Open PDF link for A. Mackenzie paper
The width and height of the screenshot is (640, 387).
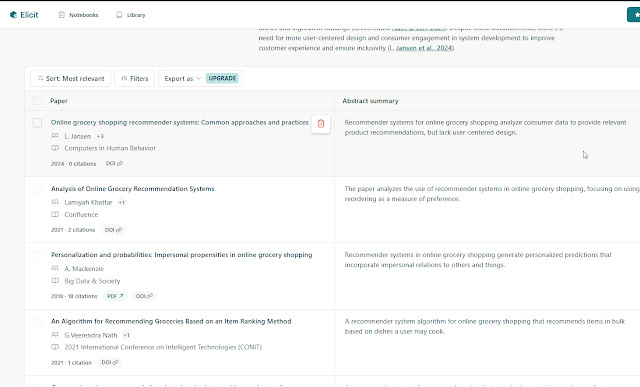point(115,296)
